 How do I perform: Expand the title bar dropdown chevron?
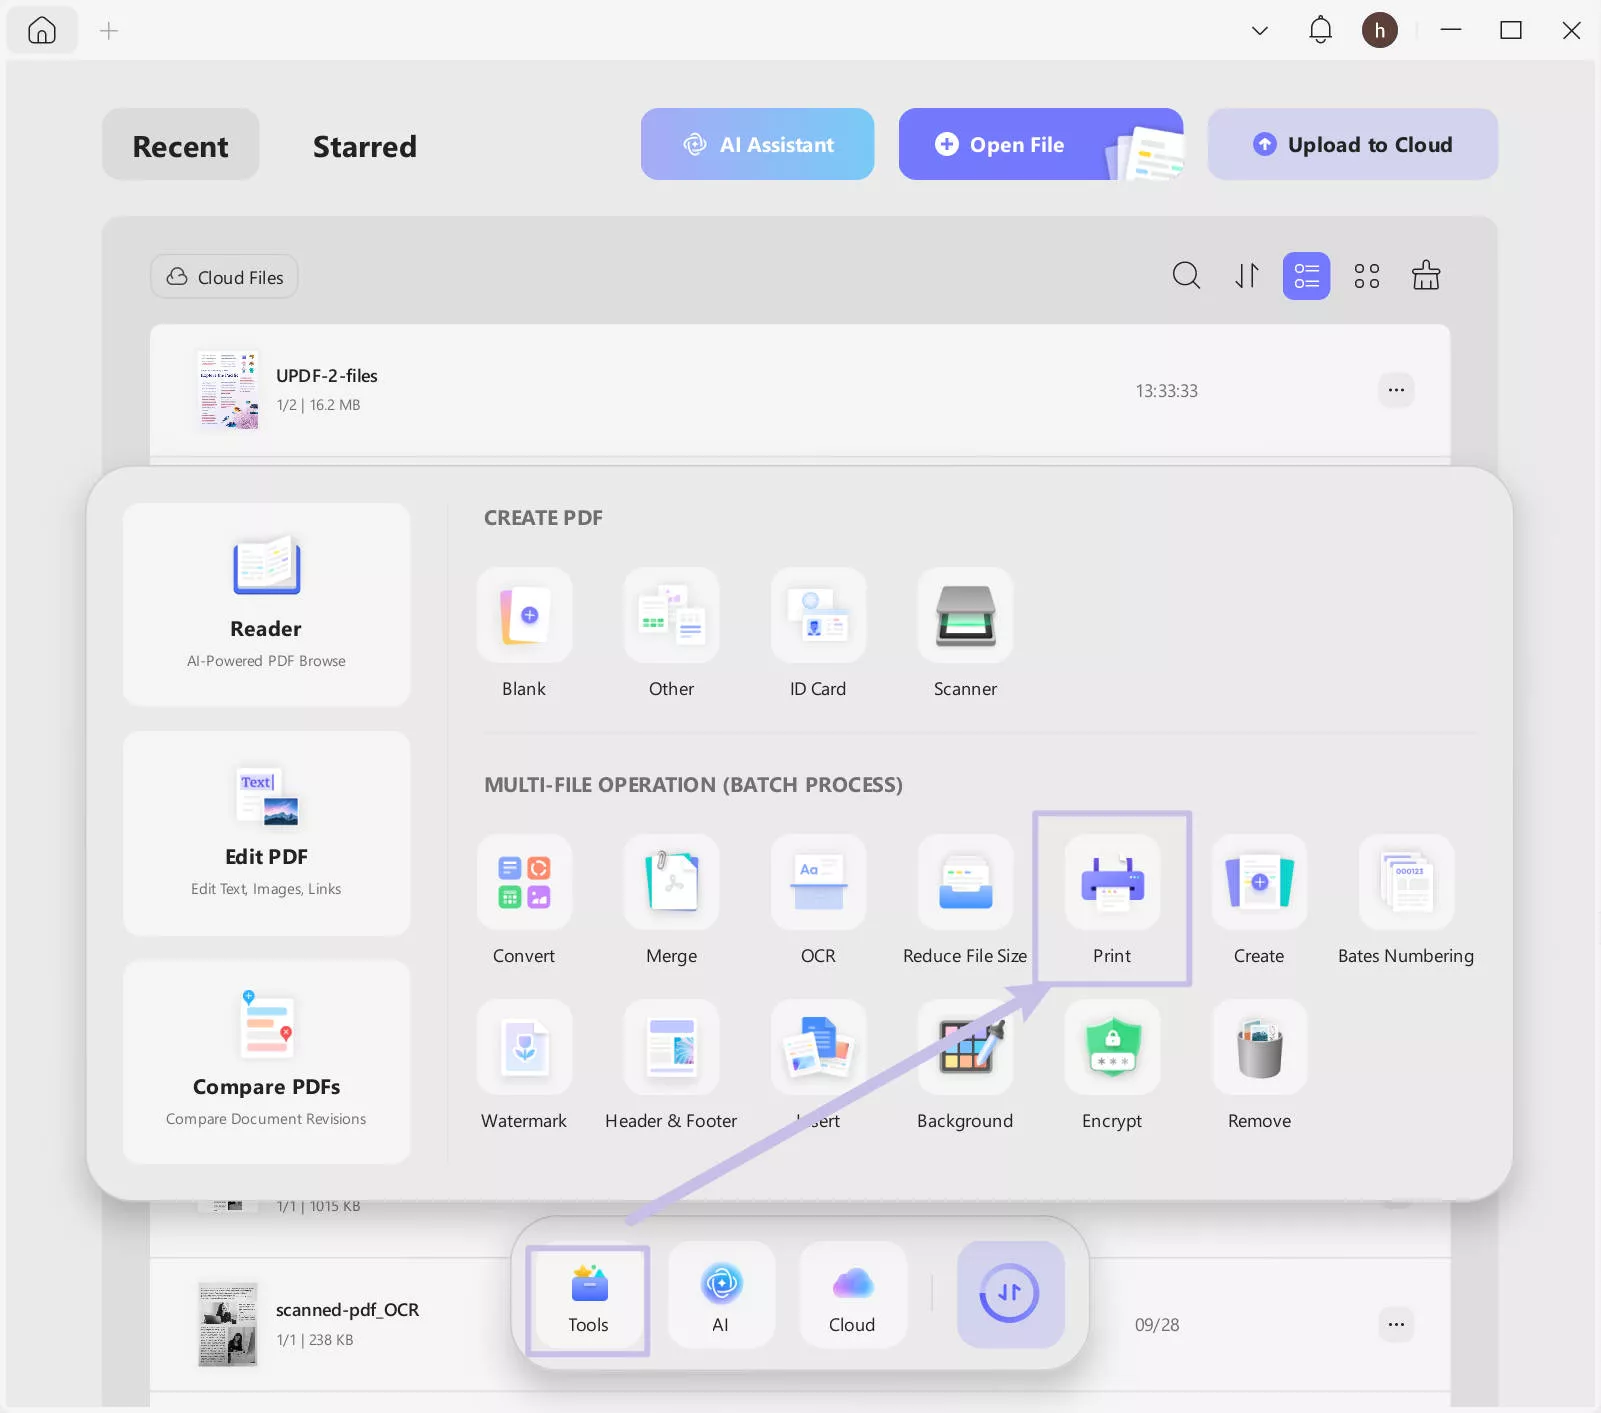click(x=1260, y=30)
